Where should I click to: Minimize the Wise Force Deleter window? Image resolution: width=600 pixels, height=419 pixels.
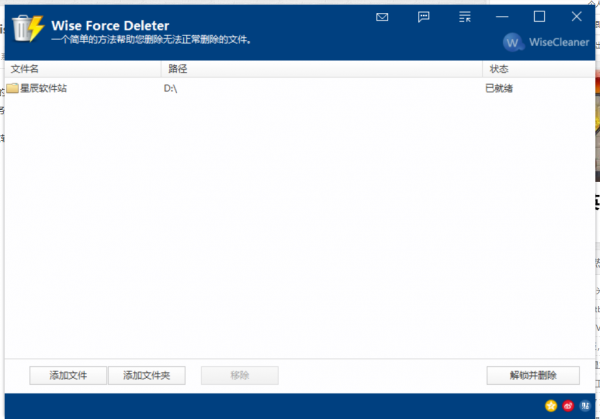point(502,17)
